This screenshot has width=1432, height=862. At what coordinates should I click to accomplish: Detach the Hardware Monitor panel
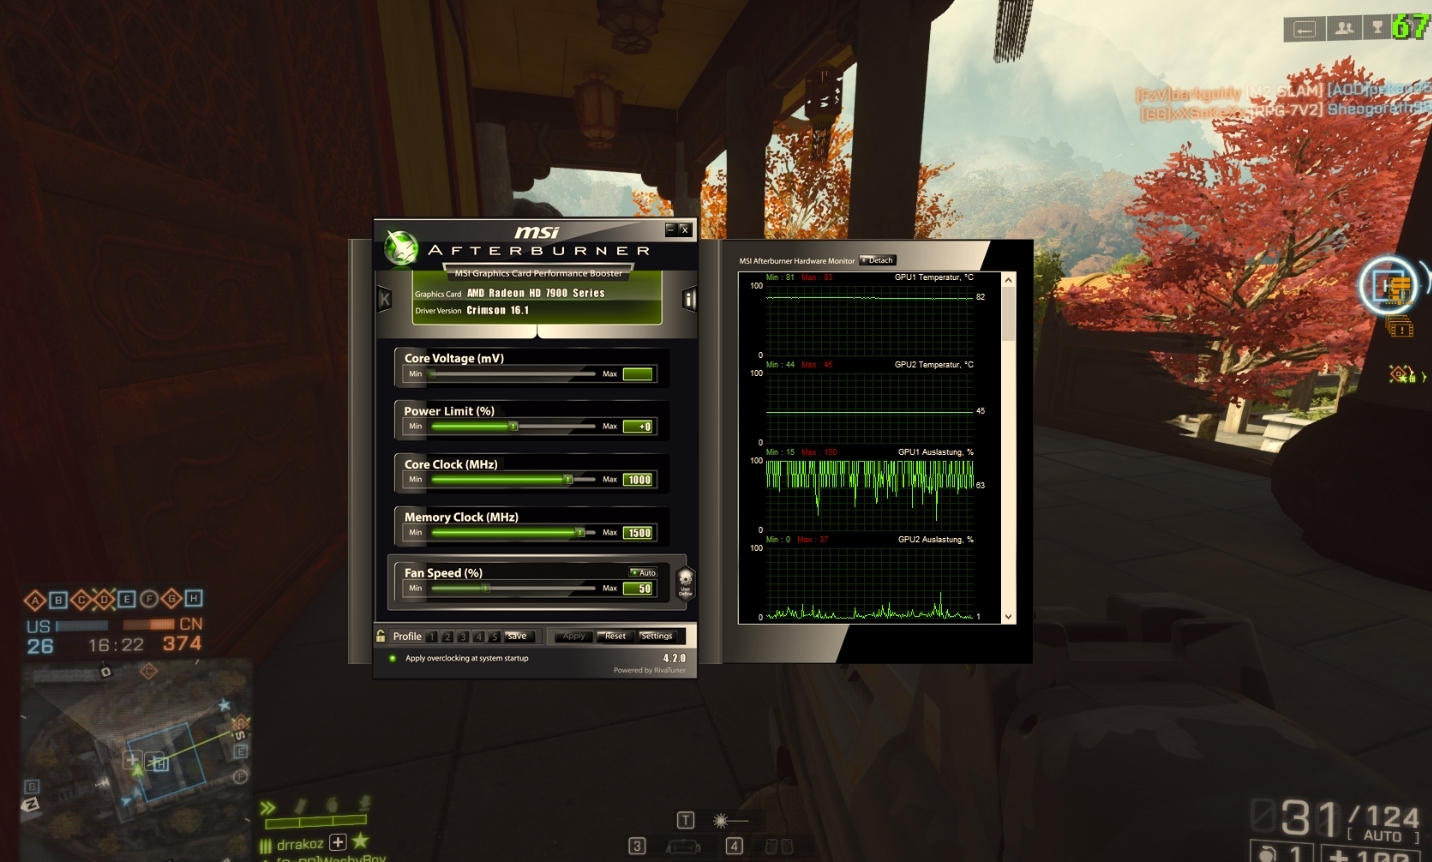coord(877,260)
